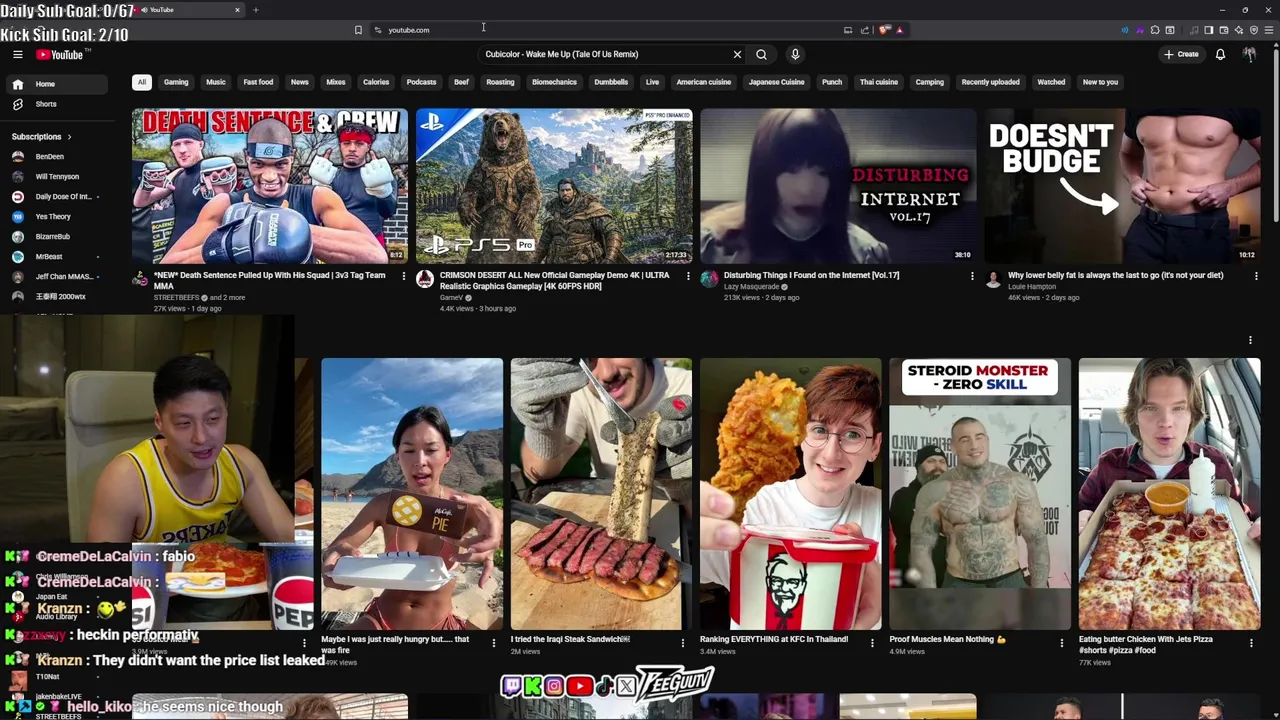Image resolution: width=1280 pixels, height=720 pixels.
Task: Open the browser main menu icon
Action: pyautogui.click(x=1268, y=30)
